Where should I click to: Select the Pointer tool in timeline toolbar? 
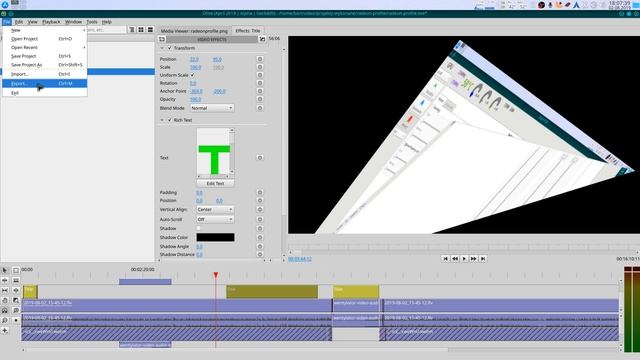point(4,270)
